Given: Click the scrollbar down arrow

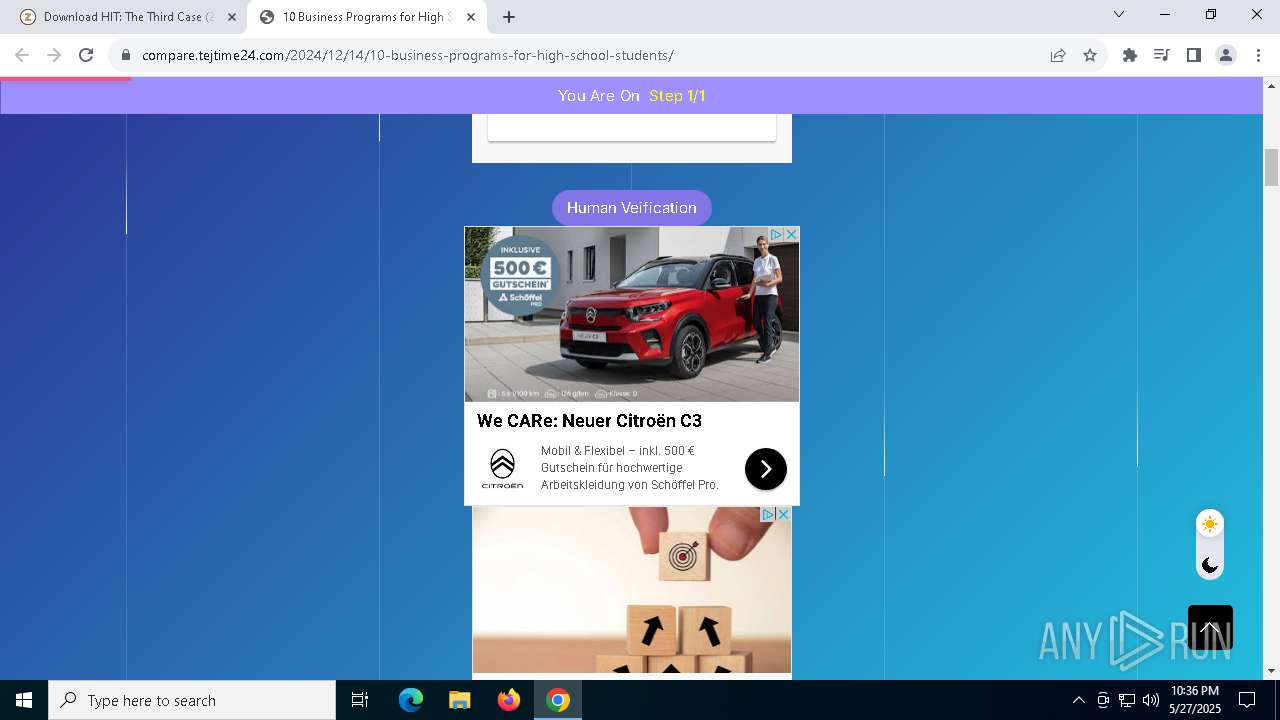Looking at the screenshot, I should click(x=1272, y=671).
